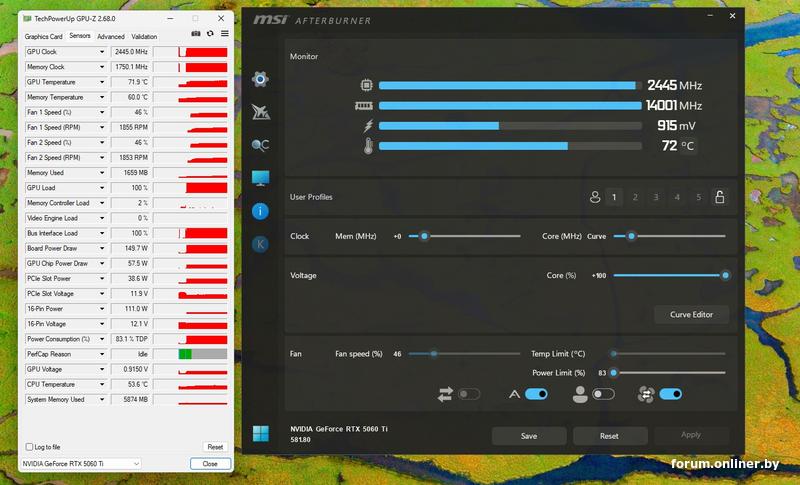Open the monitor display icon in sidebar
This screenshot has height=485, width=800.
pyautogui.click(x=260, y=178)
